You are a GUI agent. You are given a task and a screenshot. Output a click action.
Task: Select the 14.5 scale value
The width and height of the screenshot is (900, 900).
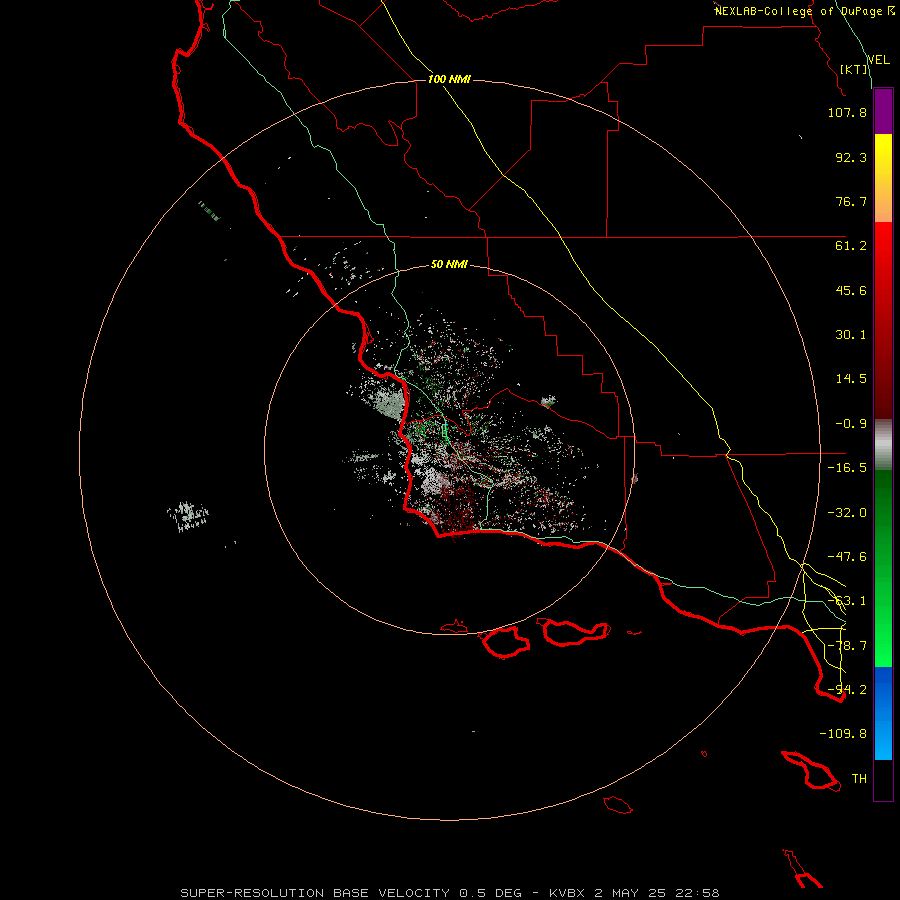click(x=851, y=379)
